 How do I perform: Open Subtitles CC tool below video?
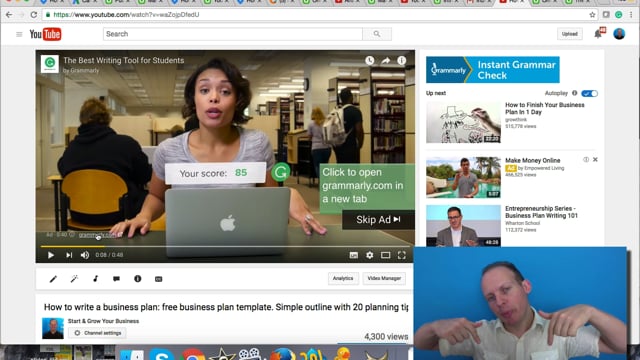click(158, 279)
